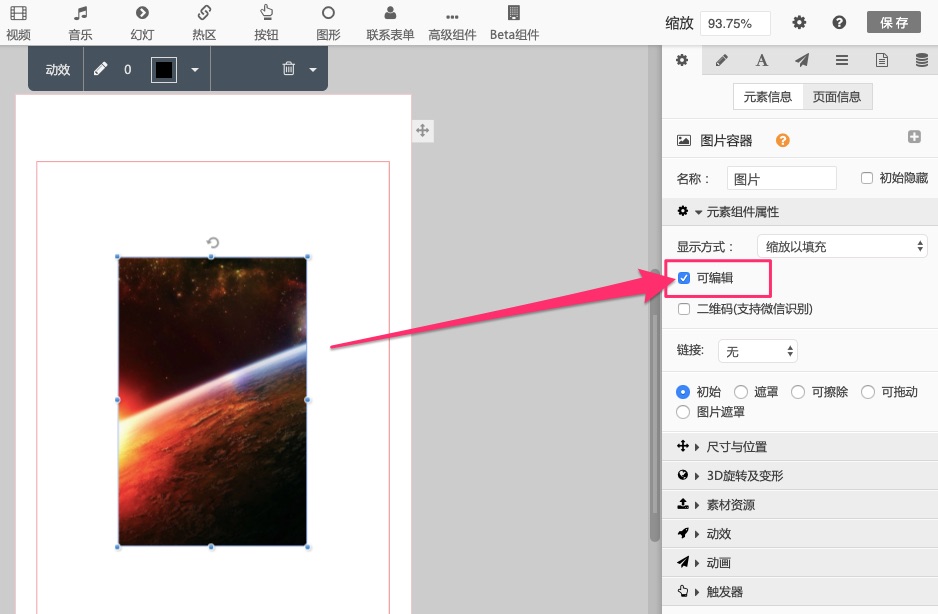Viewport: 938px width, 614px height.
Task: Switch to the 页面信息 tab
Action: click(837, 97)
